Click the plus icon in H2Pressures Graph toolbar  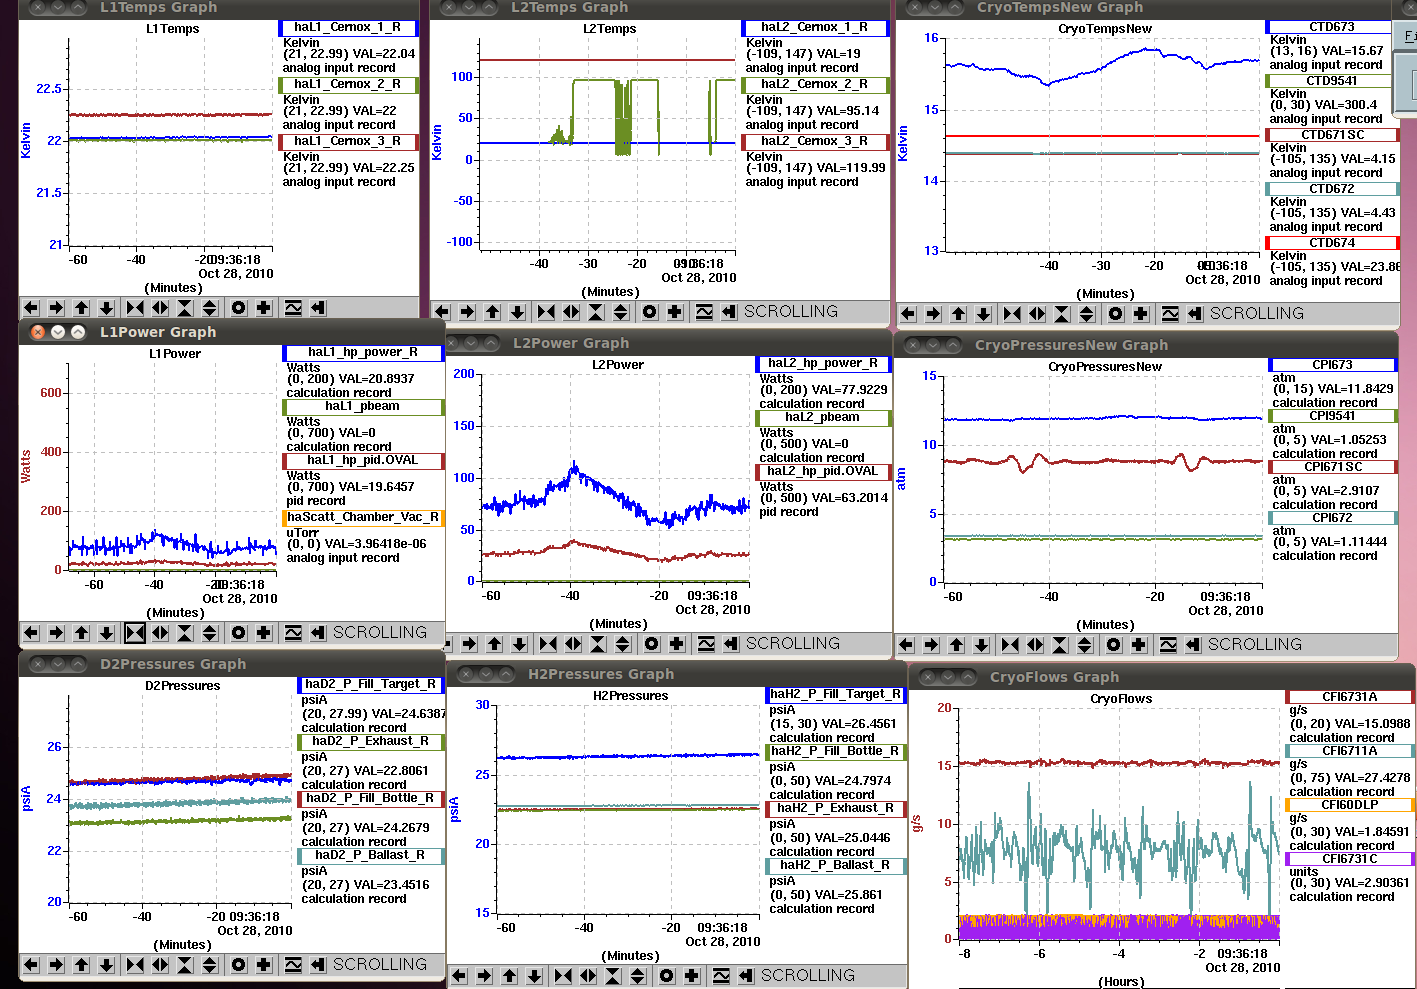click(692, 976)
